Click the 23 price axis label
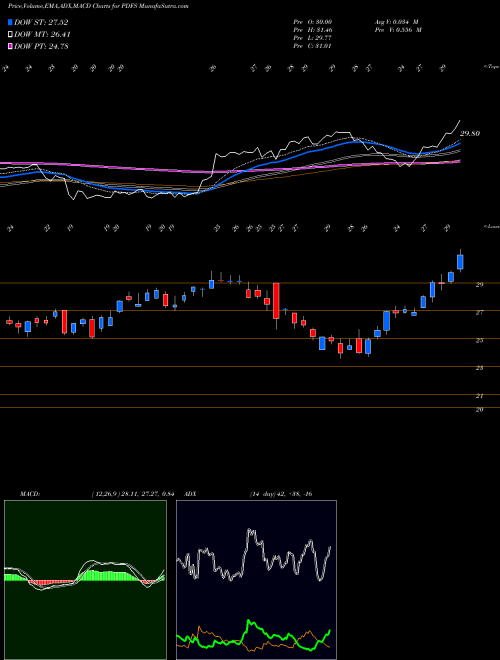 pos(479,368)
